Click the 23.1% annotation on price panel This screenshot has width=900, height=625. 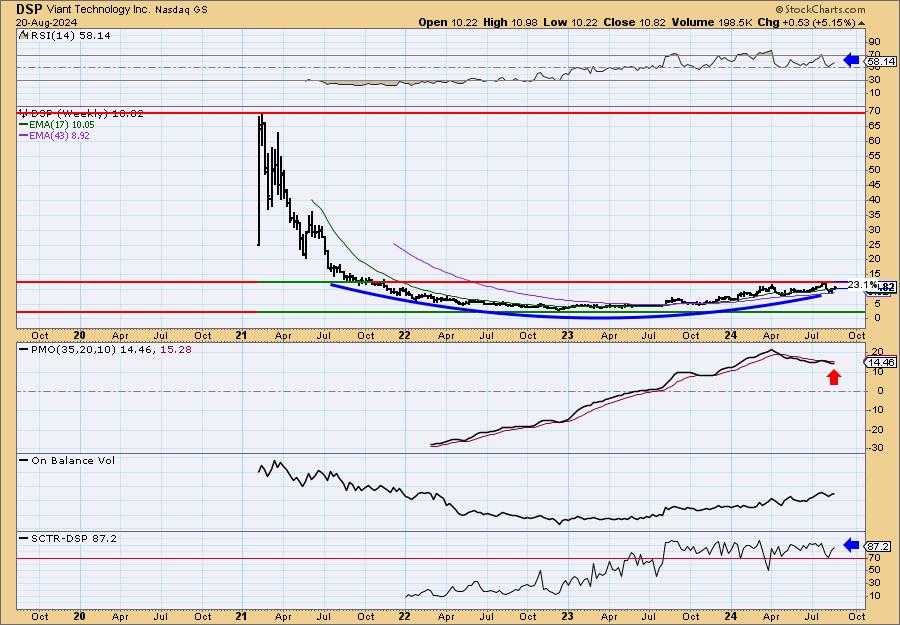point(863,285)
